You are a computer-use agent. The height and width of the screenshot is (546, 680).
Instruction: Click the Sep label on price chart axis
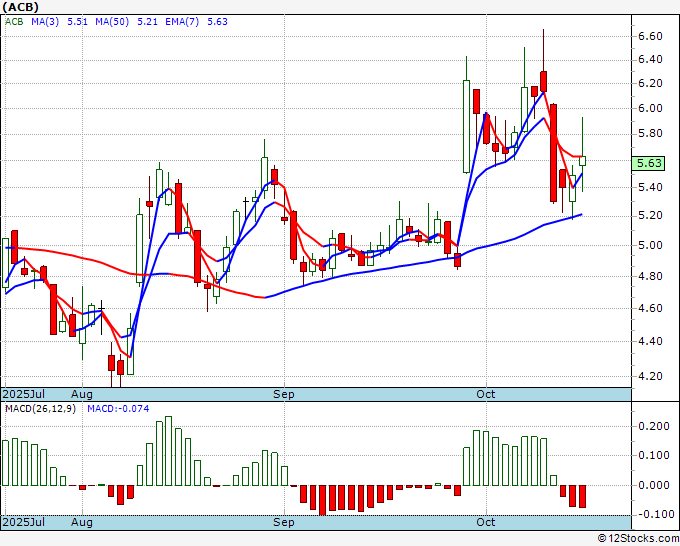[x=284, y=395]
